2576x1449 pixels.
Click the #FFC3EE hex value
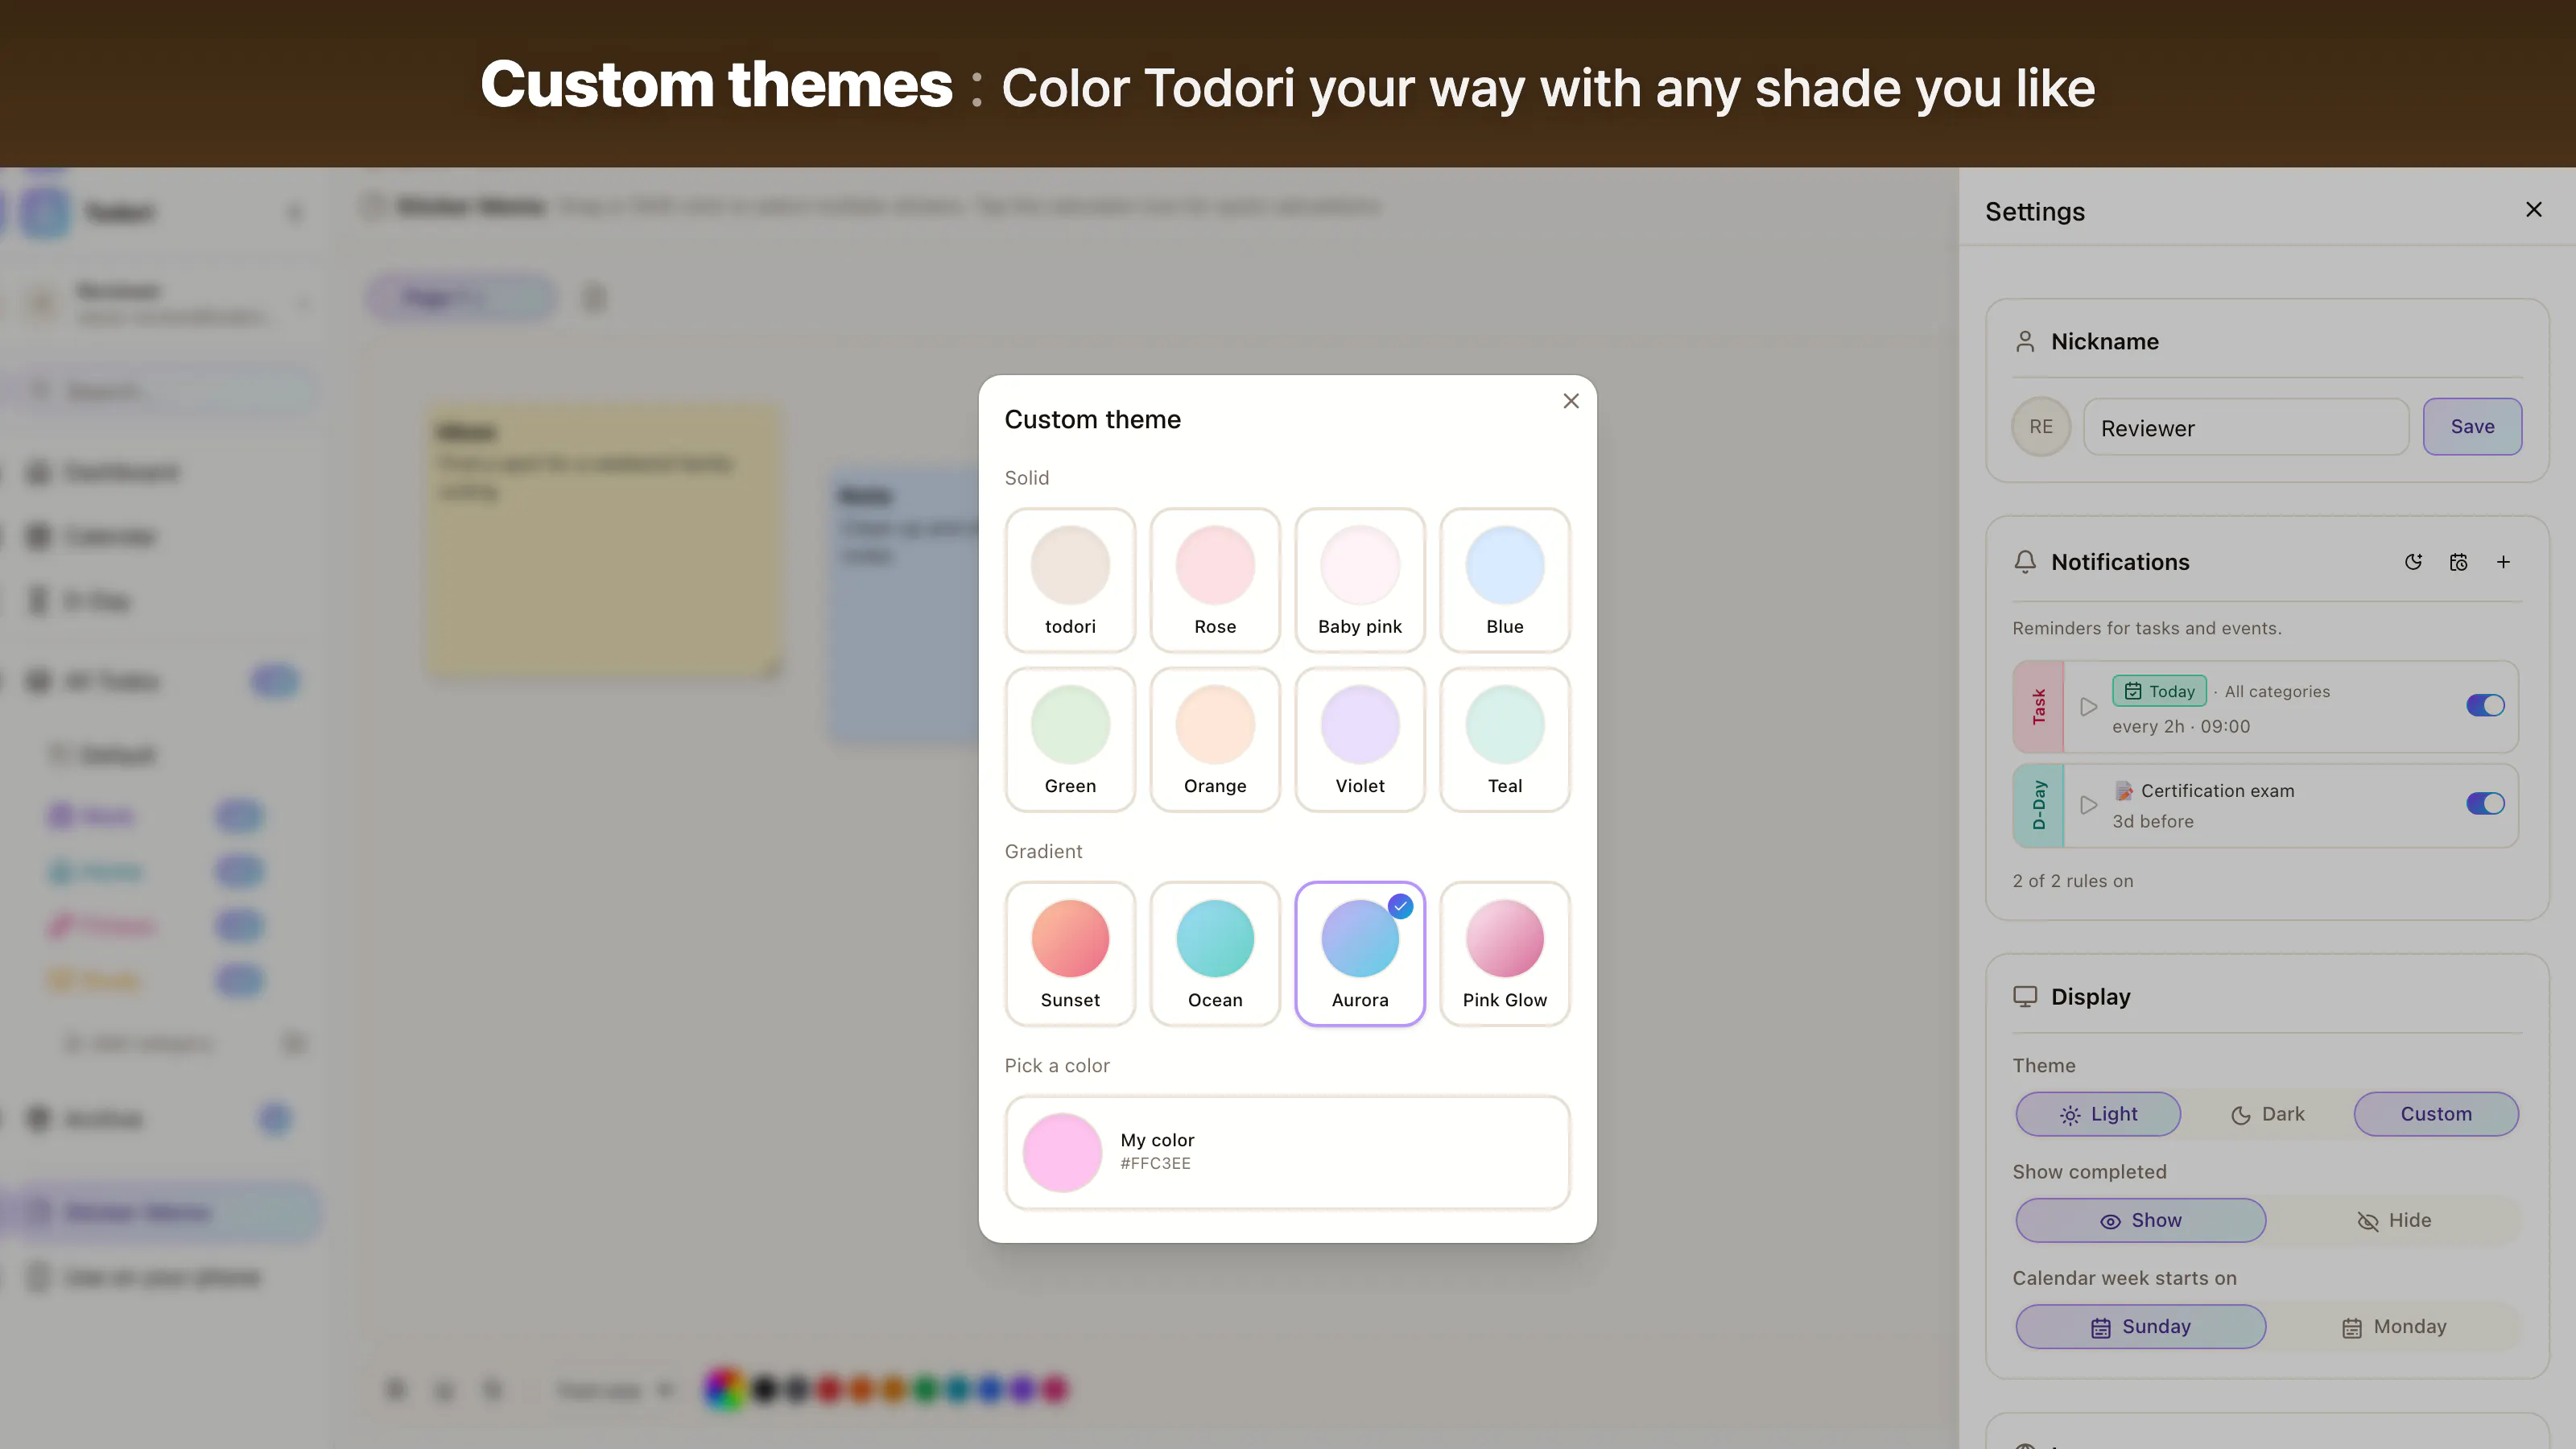[x=1155, y=1164]
